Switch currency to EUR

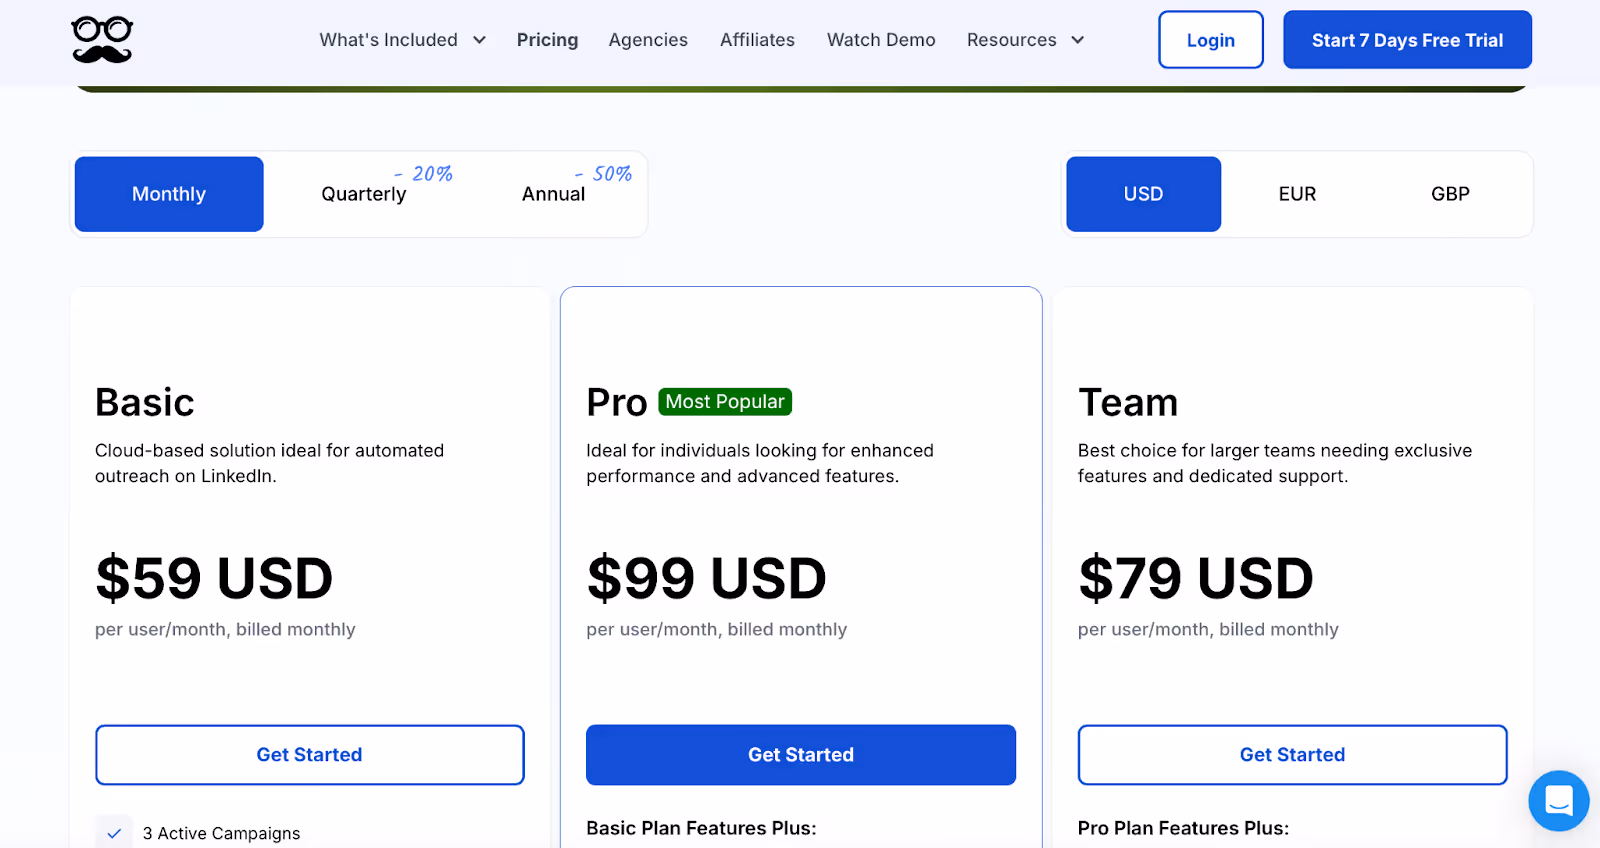tap(1297, 194)
